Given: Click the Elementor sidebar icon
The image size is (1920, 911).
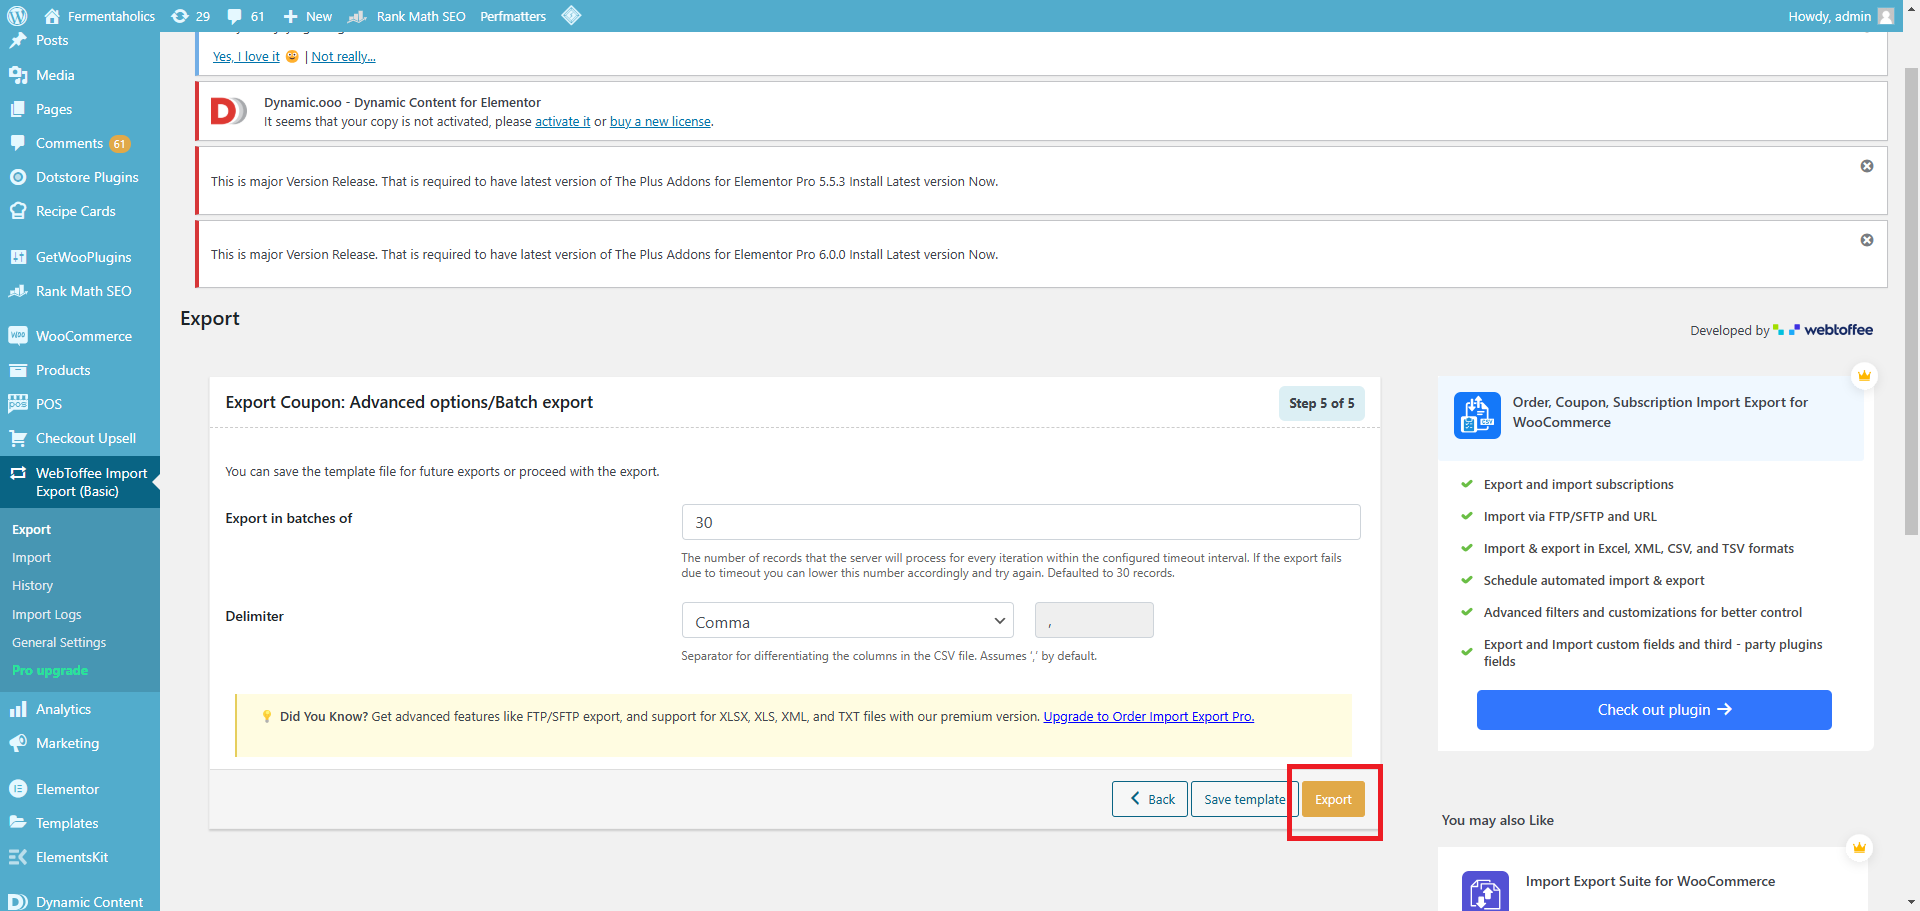Looking at the screenshot, I should coord(18,789).
